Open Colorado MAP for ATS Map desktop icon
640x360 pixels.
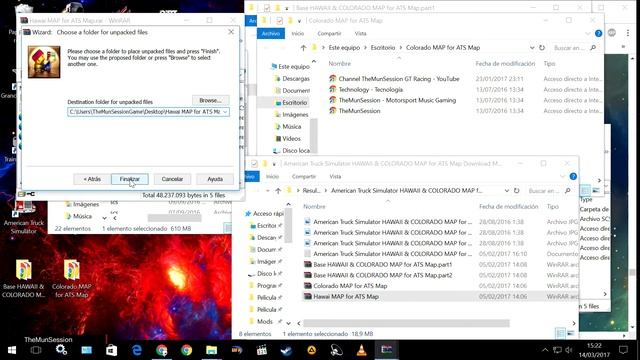pyautogui.click(x=72, y=278)
